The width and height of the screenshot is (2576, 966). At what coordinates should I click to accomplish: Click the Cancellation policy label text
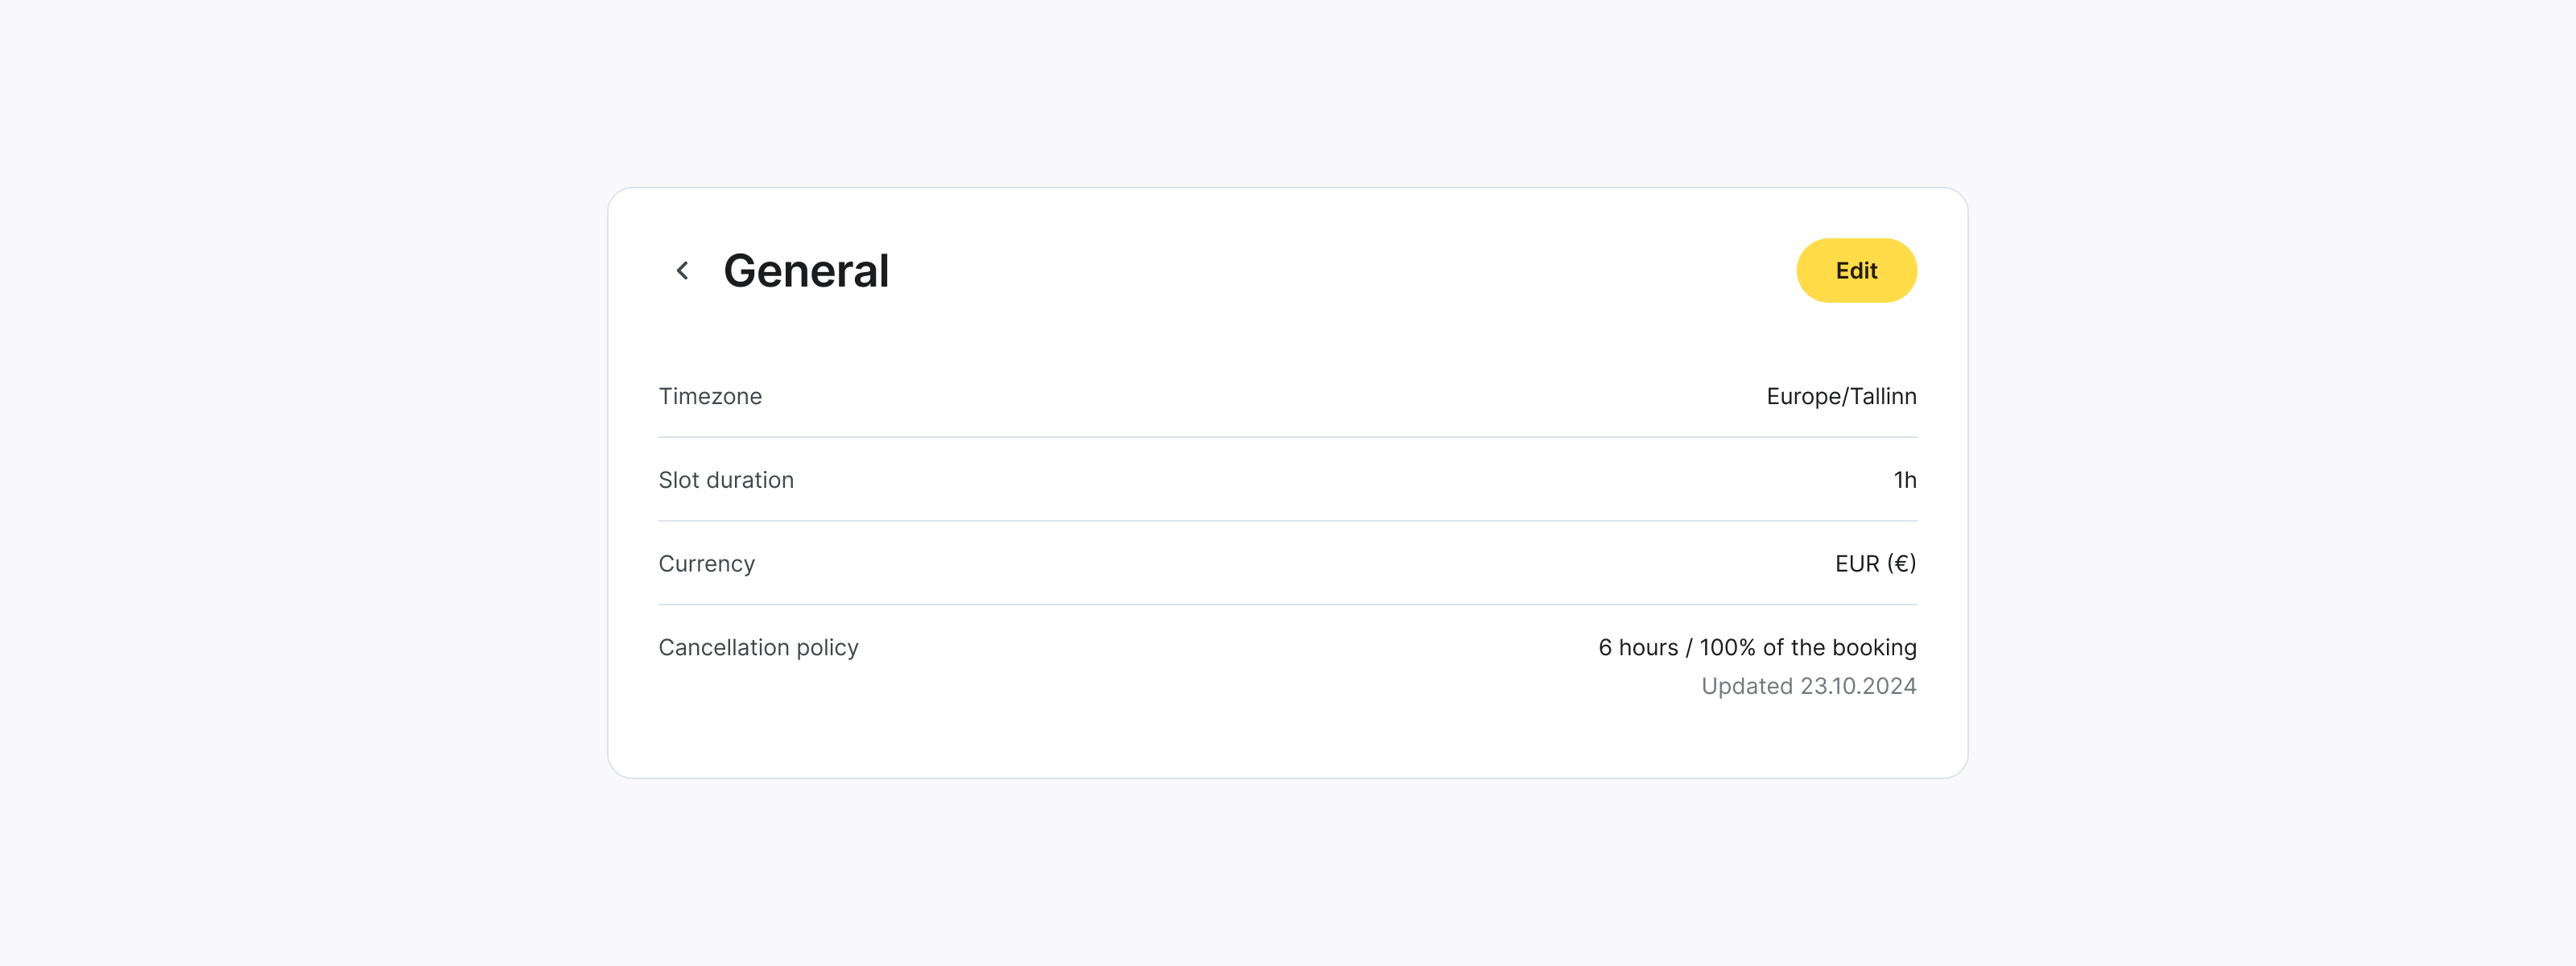[x=757, y=647]
